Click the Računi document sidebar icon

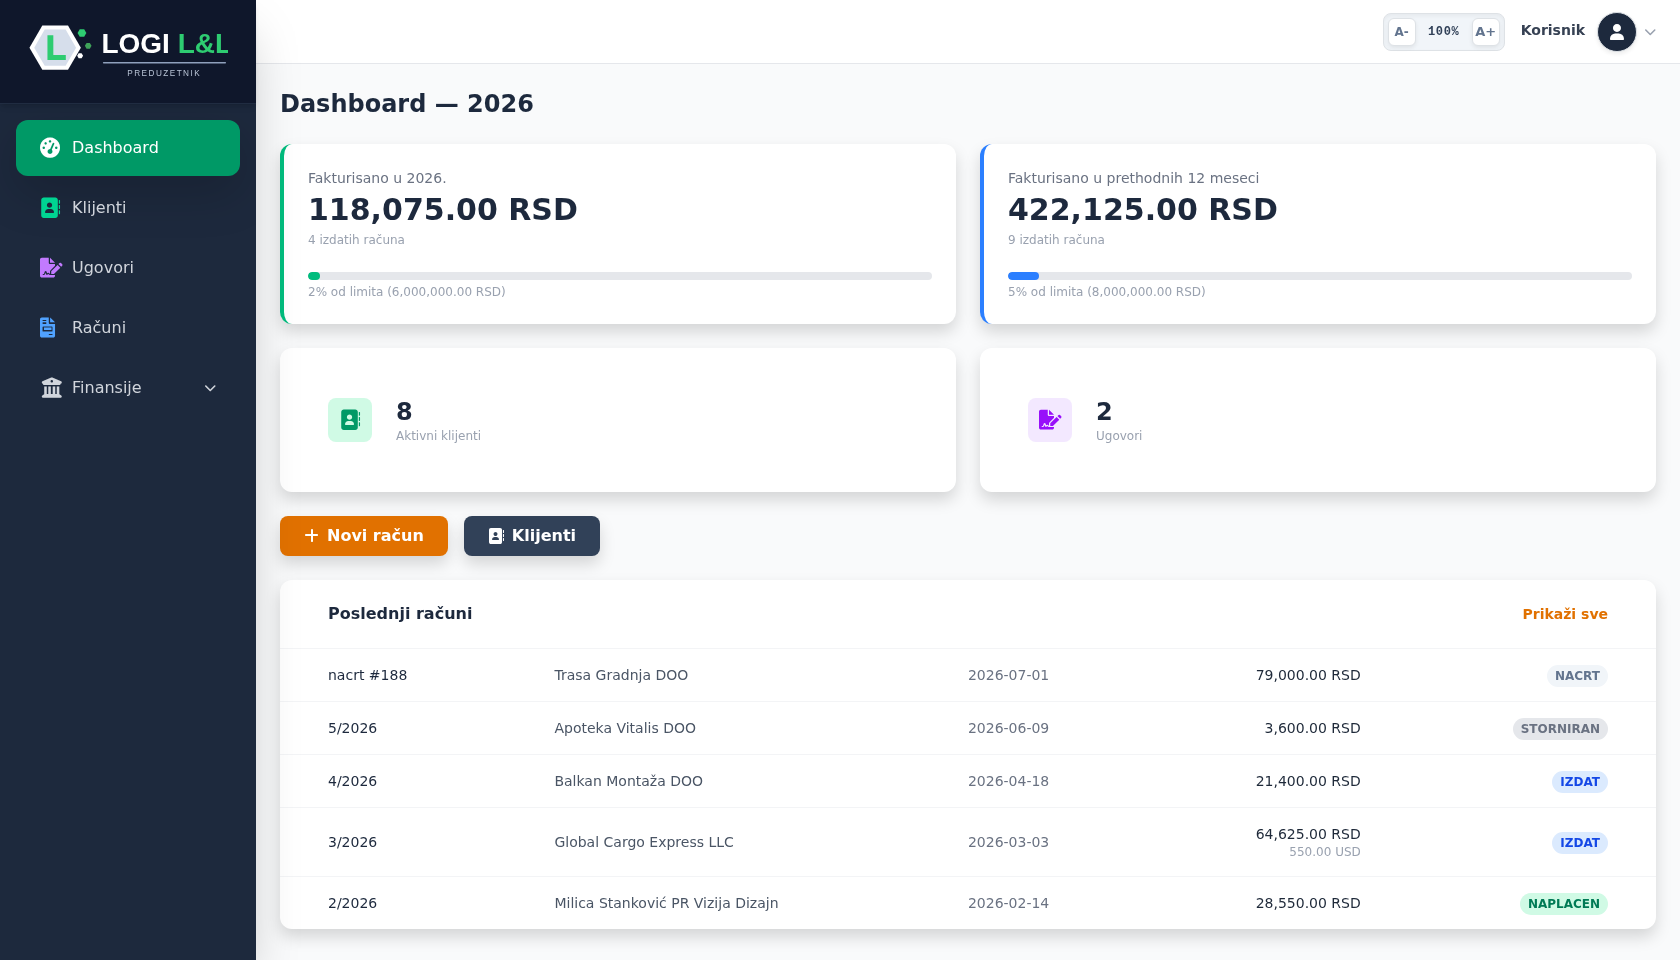(48, 328)
